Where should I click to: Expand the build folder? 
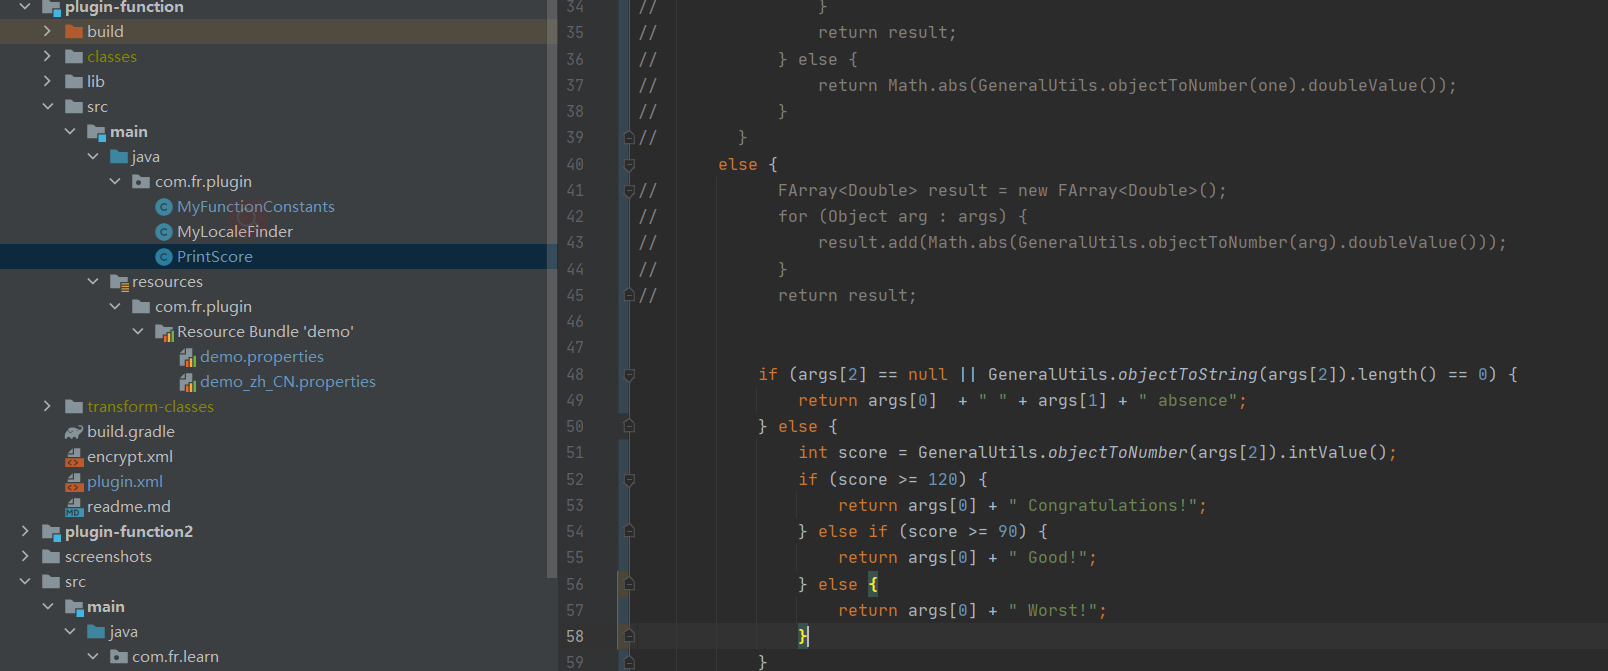tap(47, 32)
